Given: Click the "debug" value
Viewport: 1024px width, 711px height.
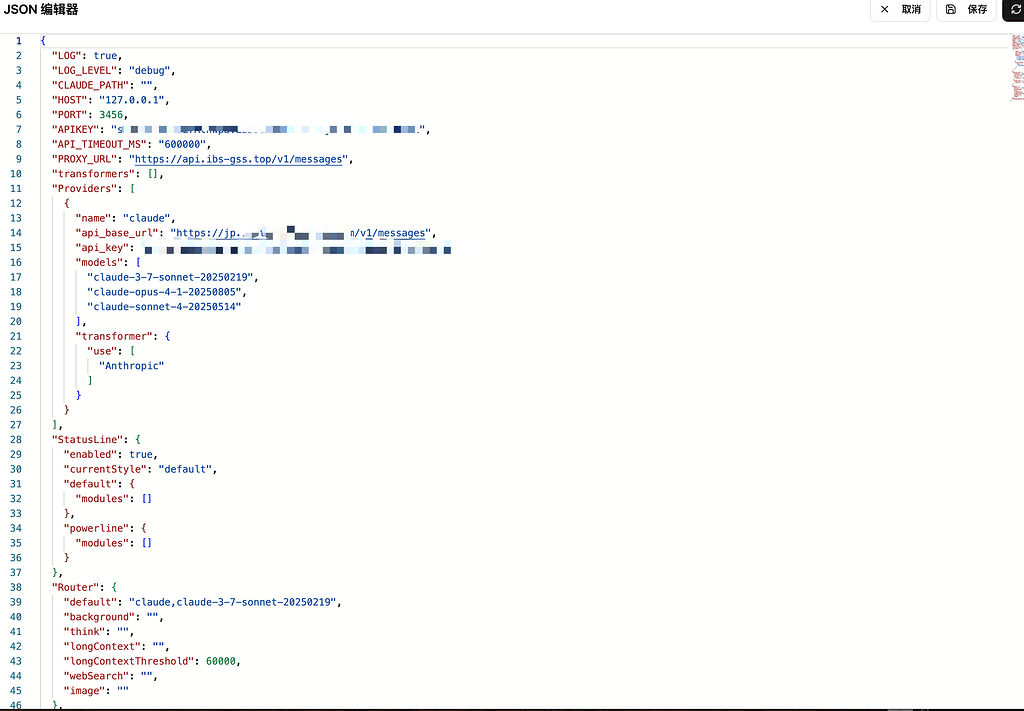Looking at the screenshot, I should 150,71.
